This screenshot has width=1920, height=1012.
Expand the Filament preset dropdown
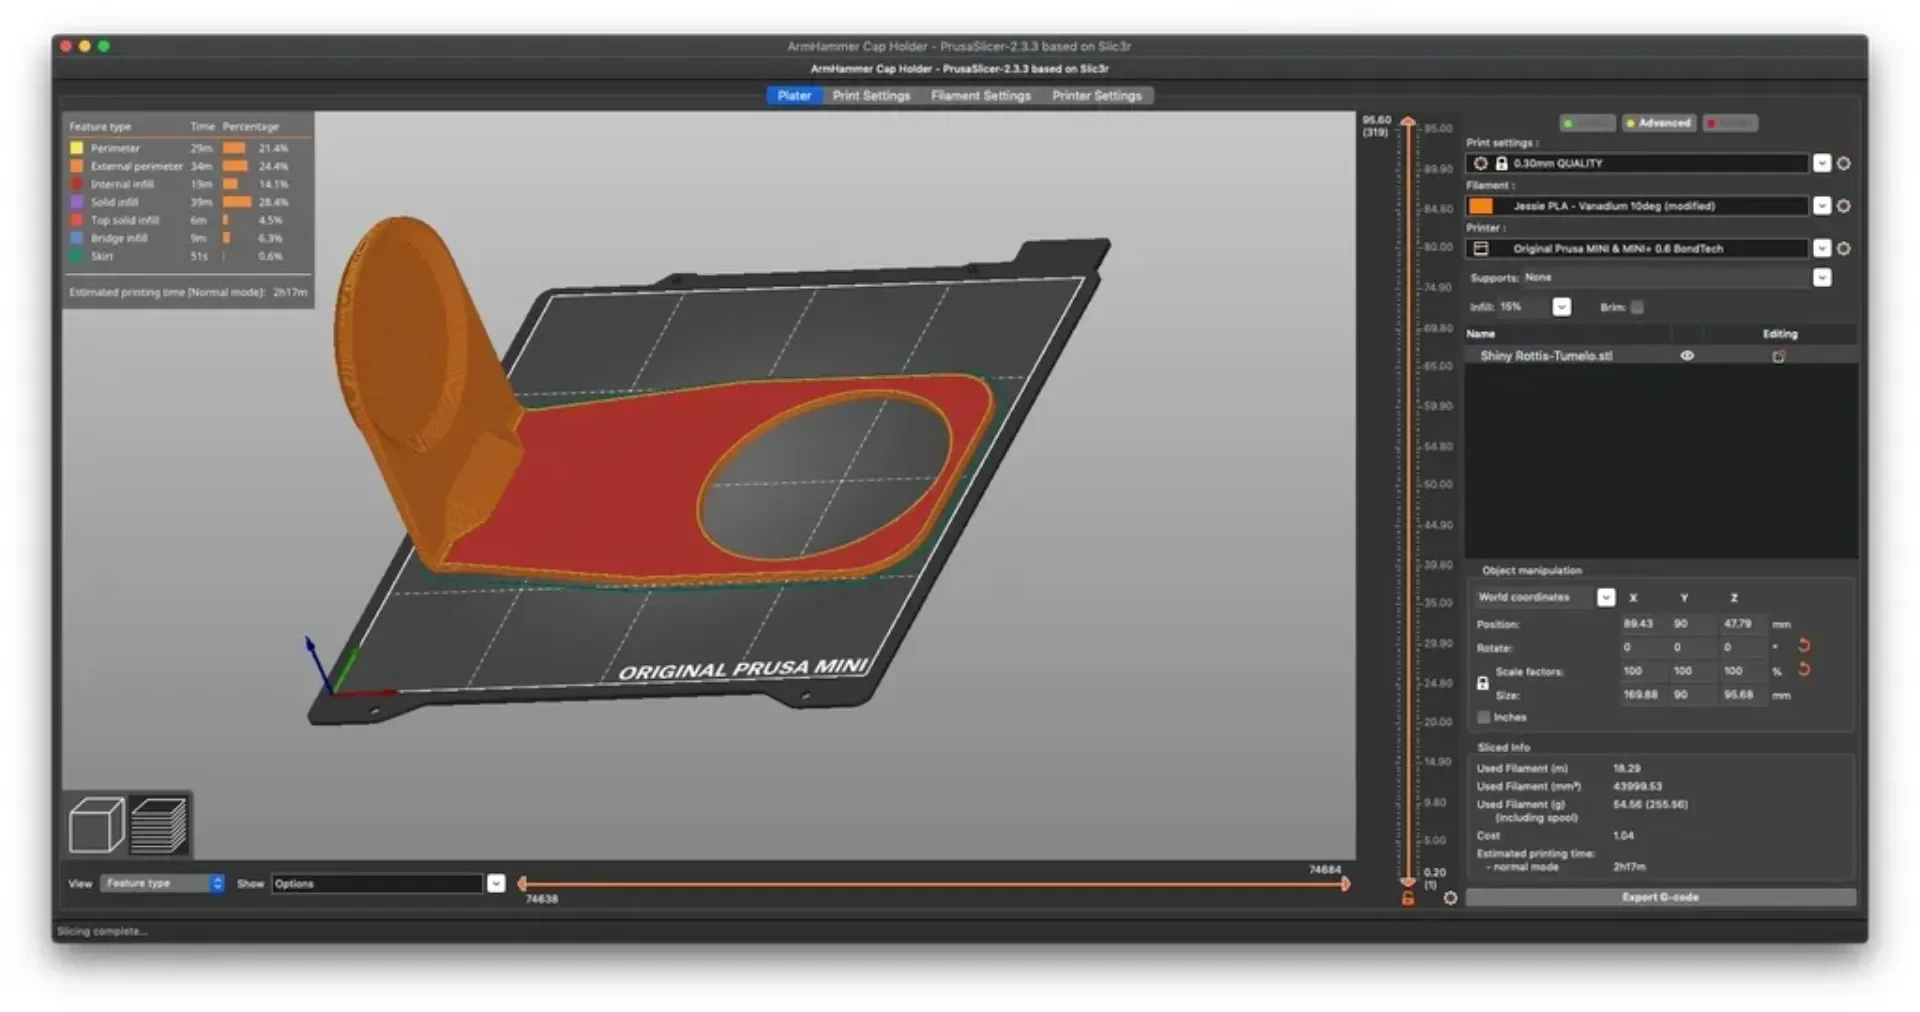tap(1822, 206)
